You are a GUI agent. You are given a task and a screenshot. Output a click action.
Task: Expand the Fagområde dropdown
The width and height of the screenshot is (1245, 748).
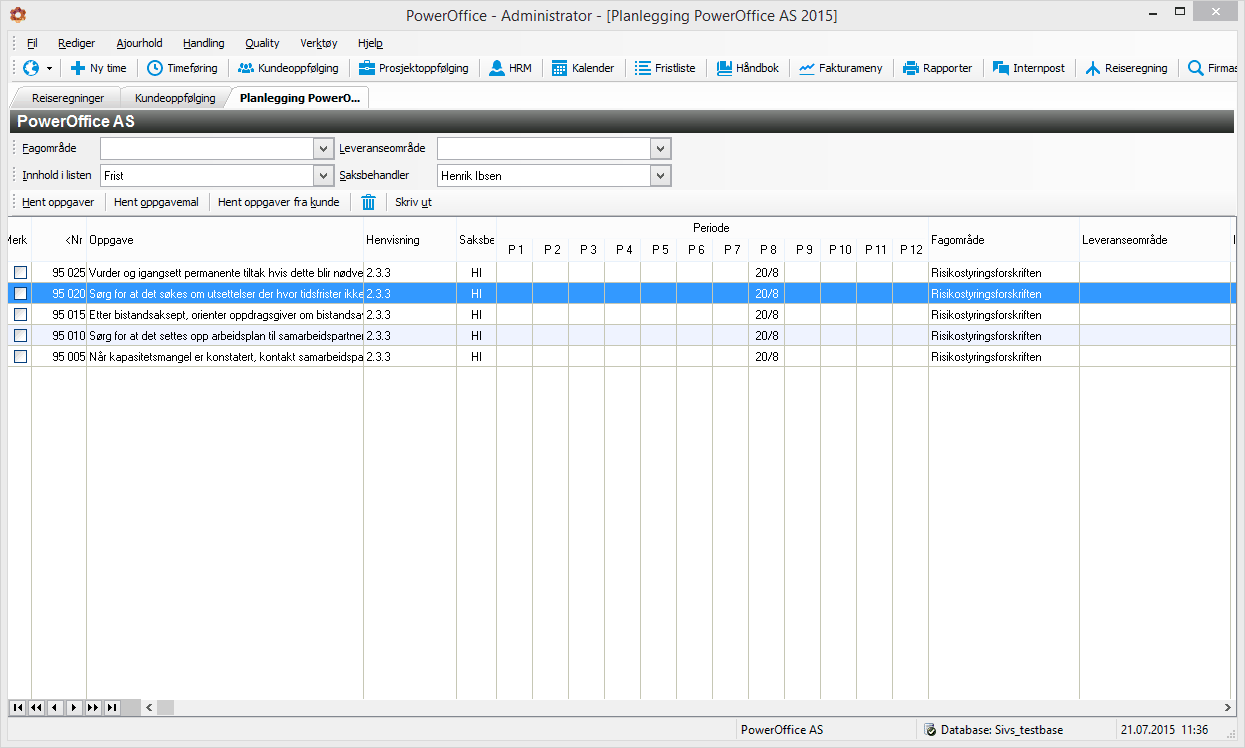coord(323,149)
